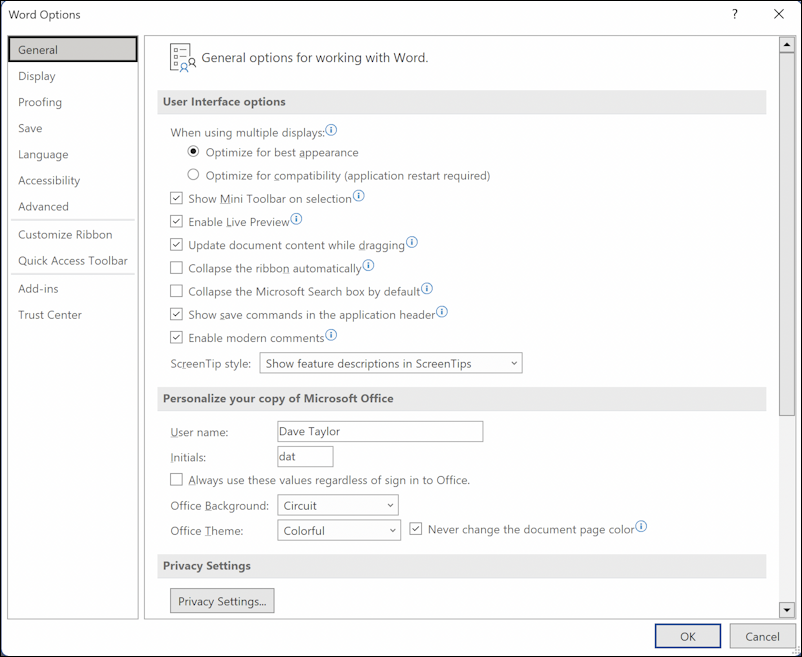This screenshot has width=802, height=657.
Task: Click info icon beside Never change page color
Action: click(641, 527)
